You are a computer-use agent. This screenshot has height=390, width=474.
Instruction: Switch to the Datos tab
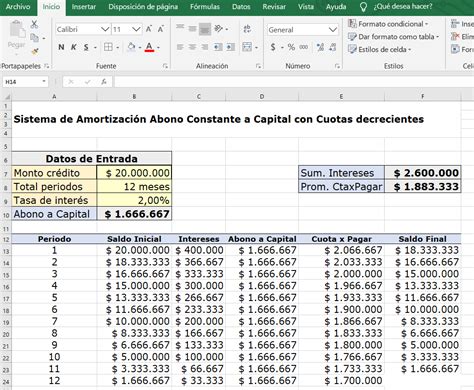(241, 7)
